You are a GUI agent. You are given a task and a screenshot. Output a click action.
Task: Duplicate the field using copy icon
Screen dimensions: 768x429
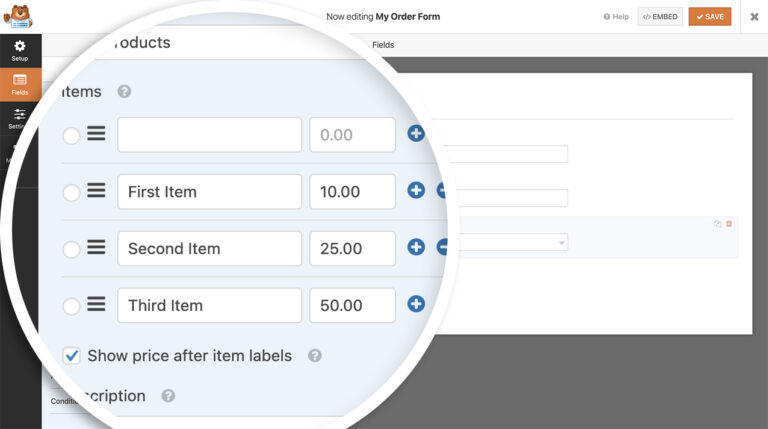(x=717, y=223)
